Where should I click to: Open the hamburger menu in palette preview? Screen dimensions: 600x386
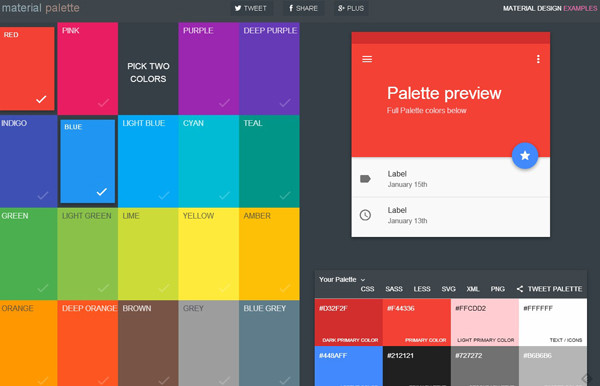click(x=367, y=59)
